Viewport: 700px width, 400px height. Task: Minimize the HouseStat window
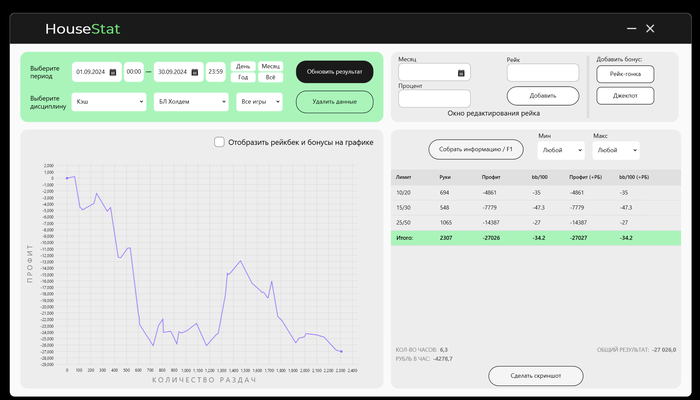point(631,29)
